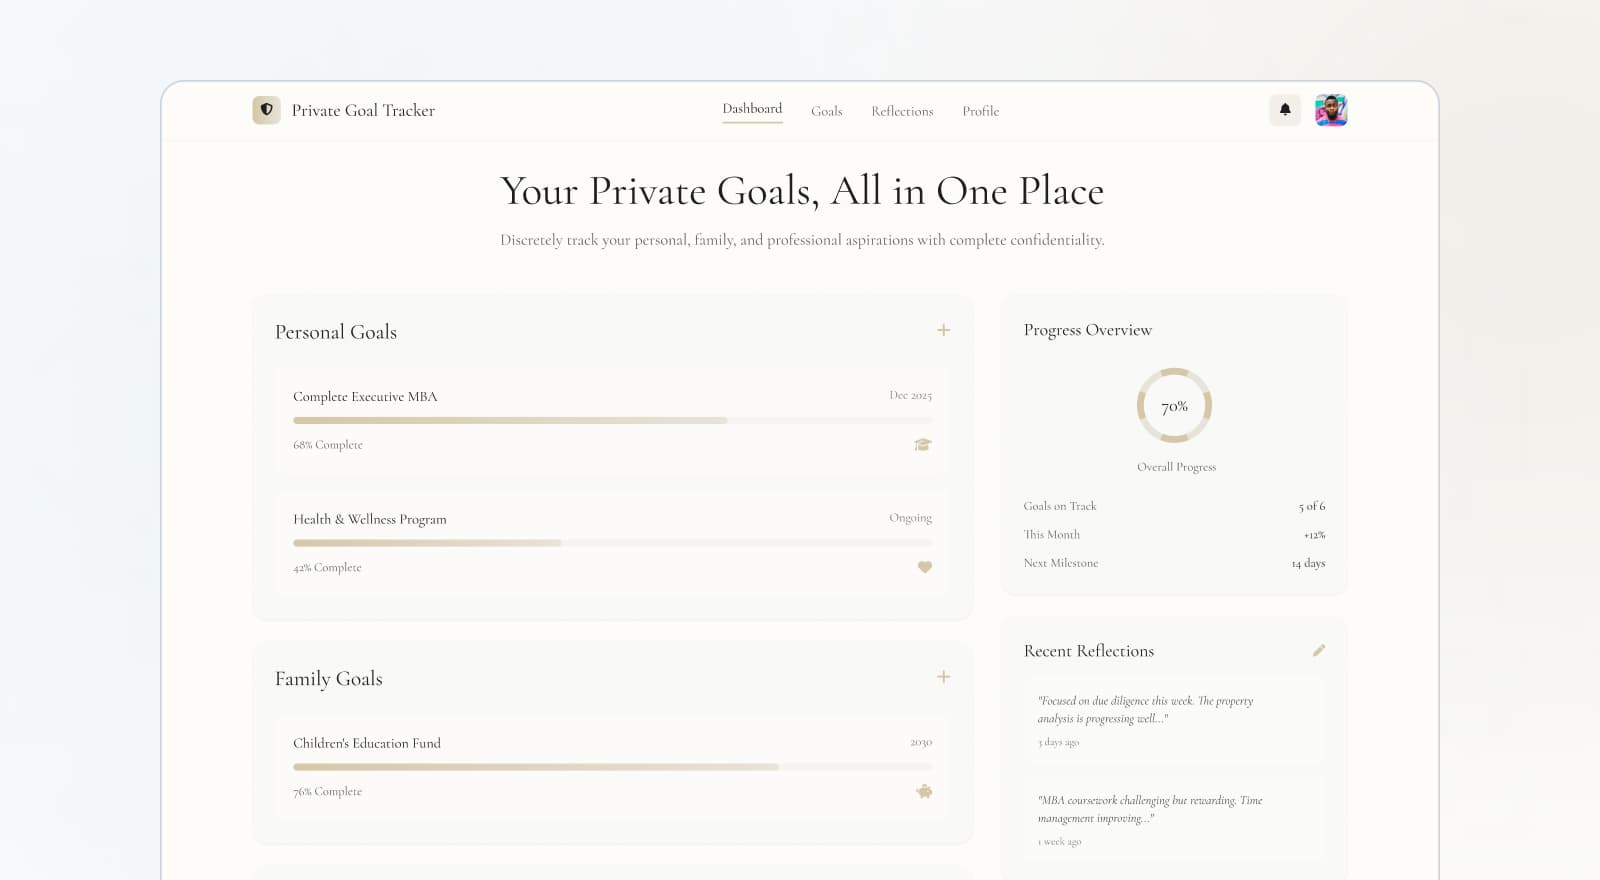Click the Executive MBA progress bar

(x=612, y=420)
